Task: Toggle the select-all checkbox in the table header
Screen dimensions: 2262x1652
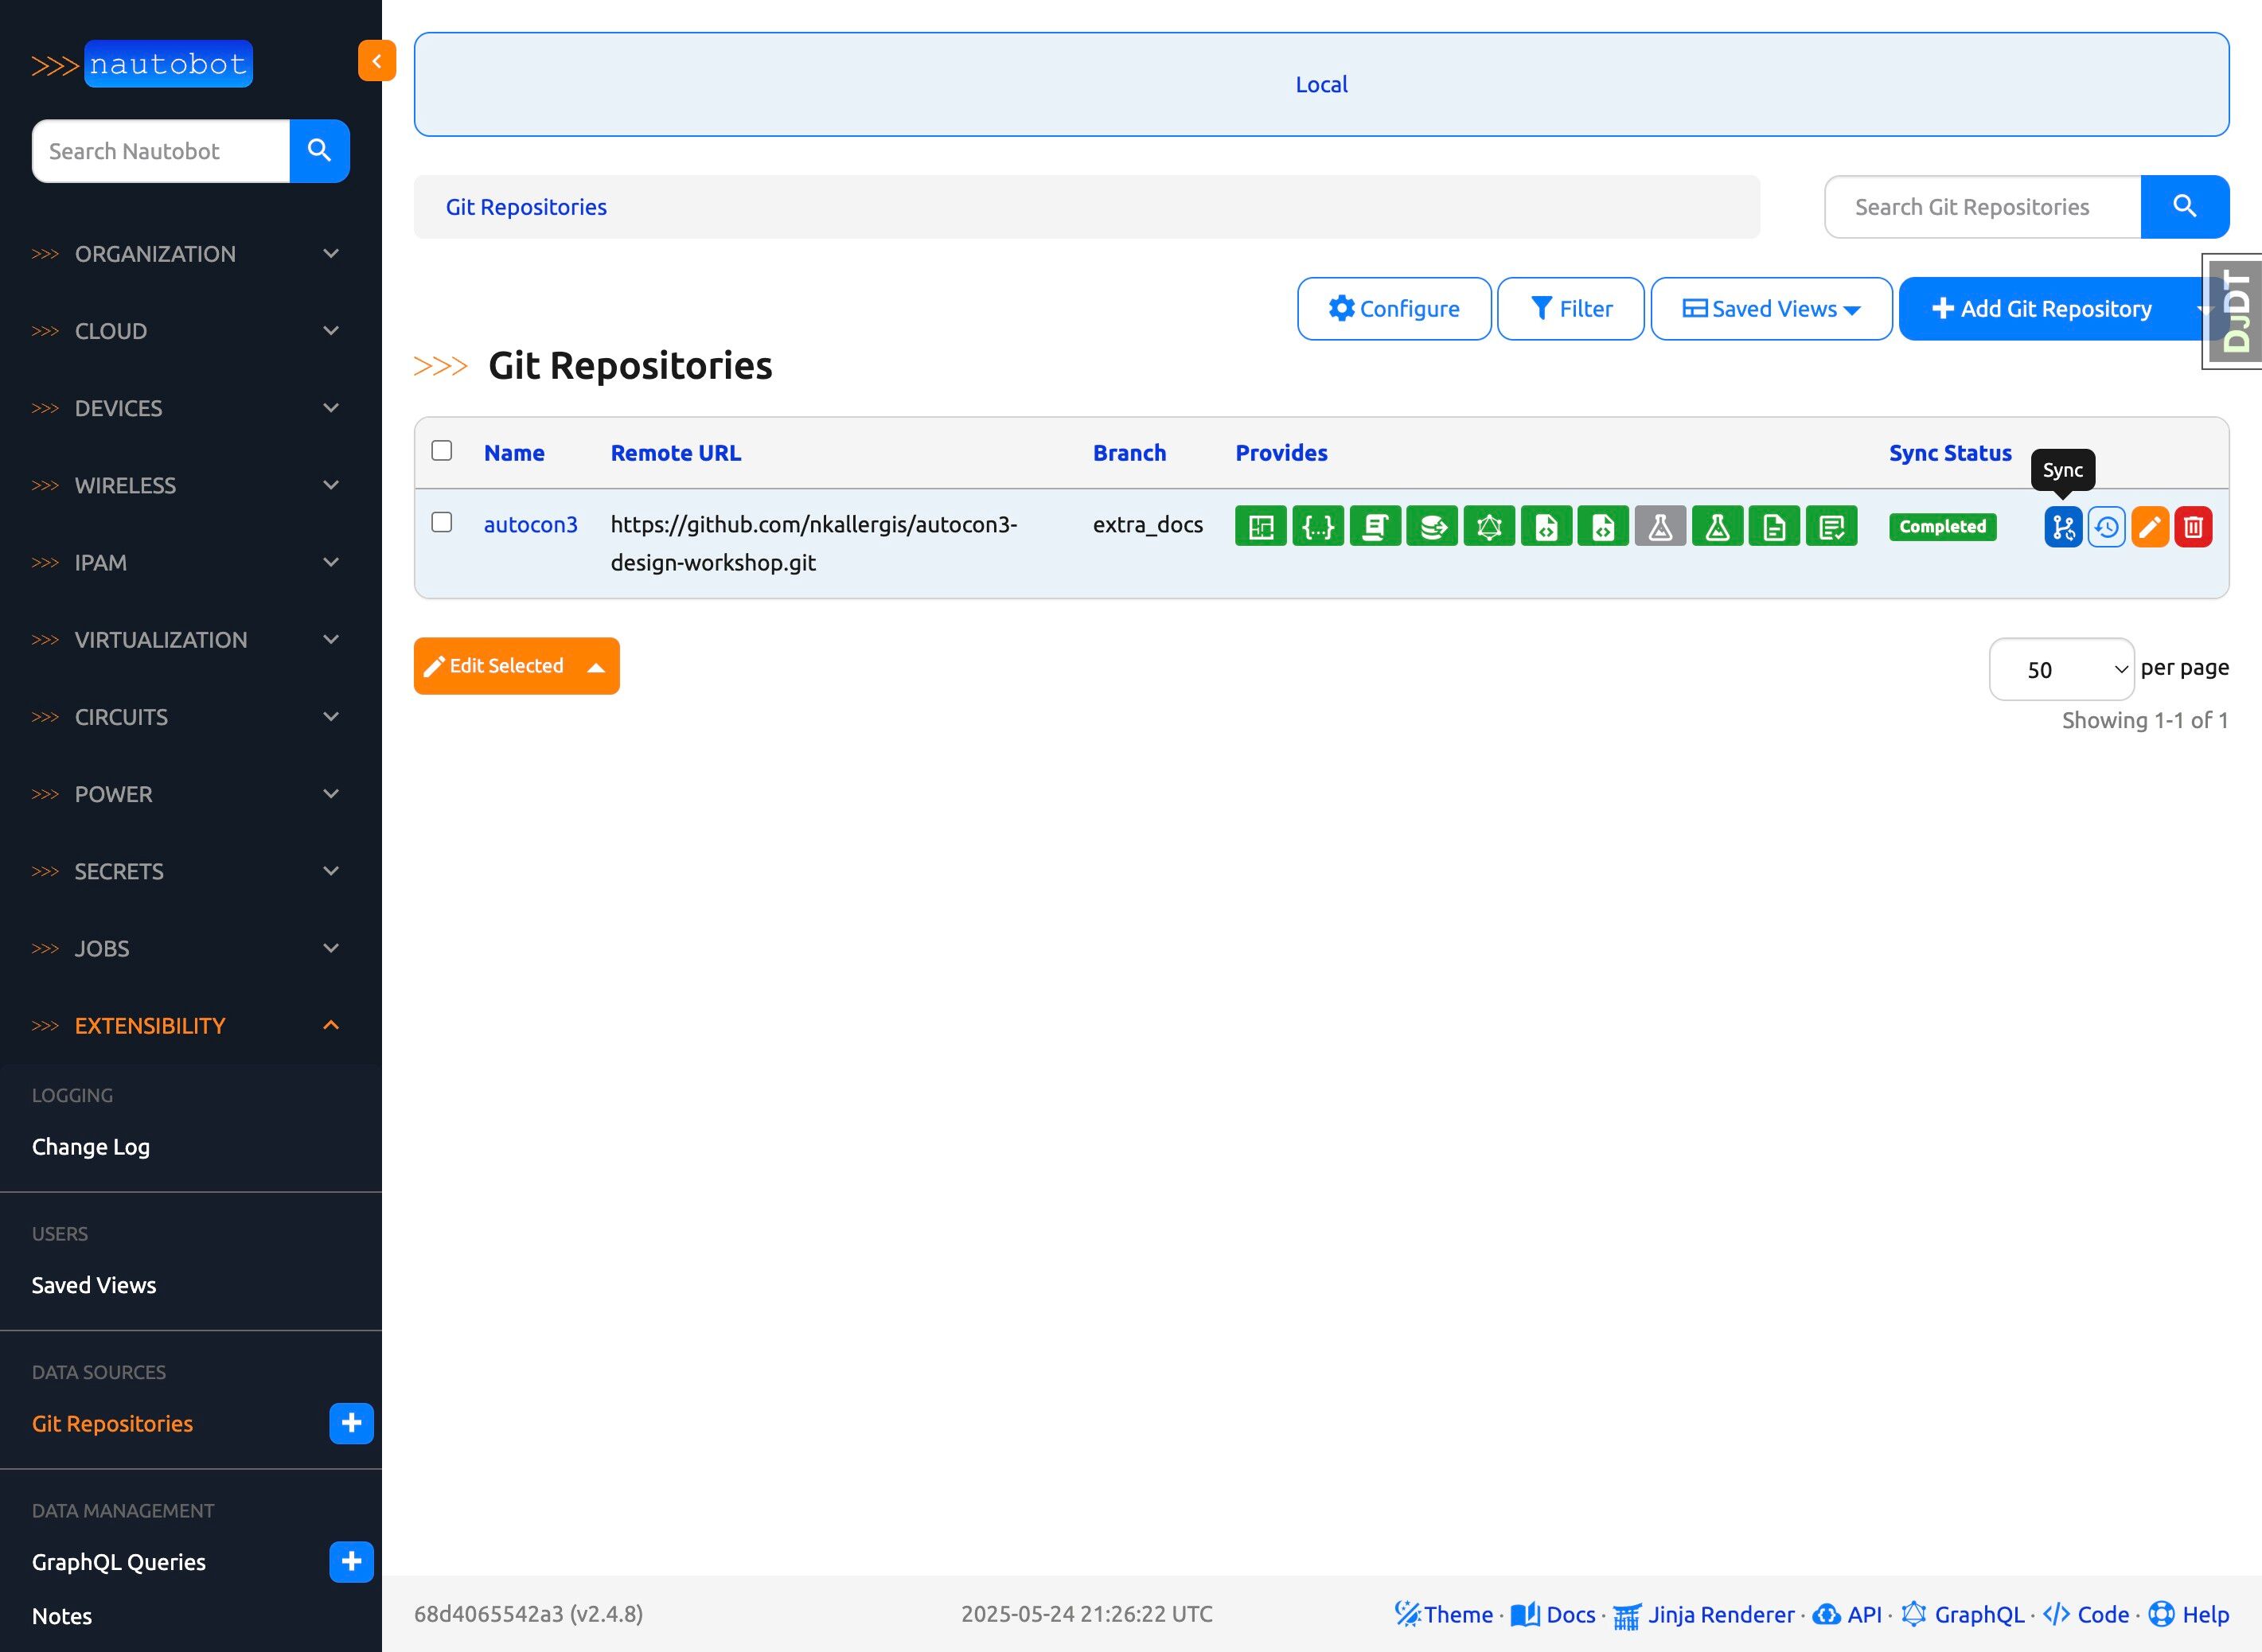Action: pyautogui.click(x=441, y=451)
